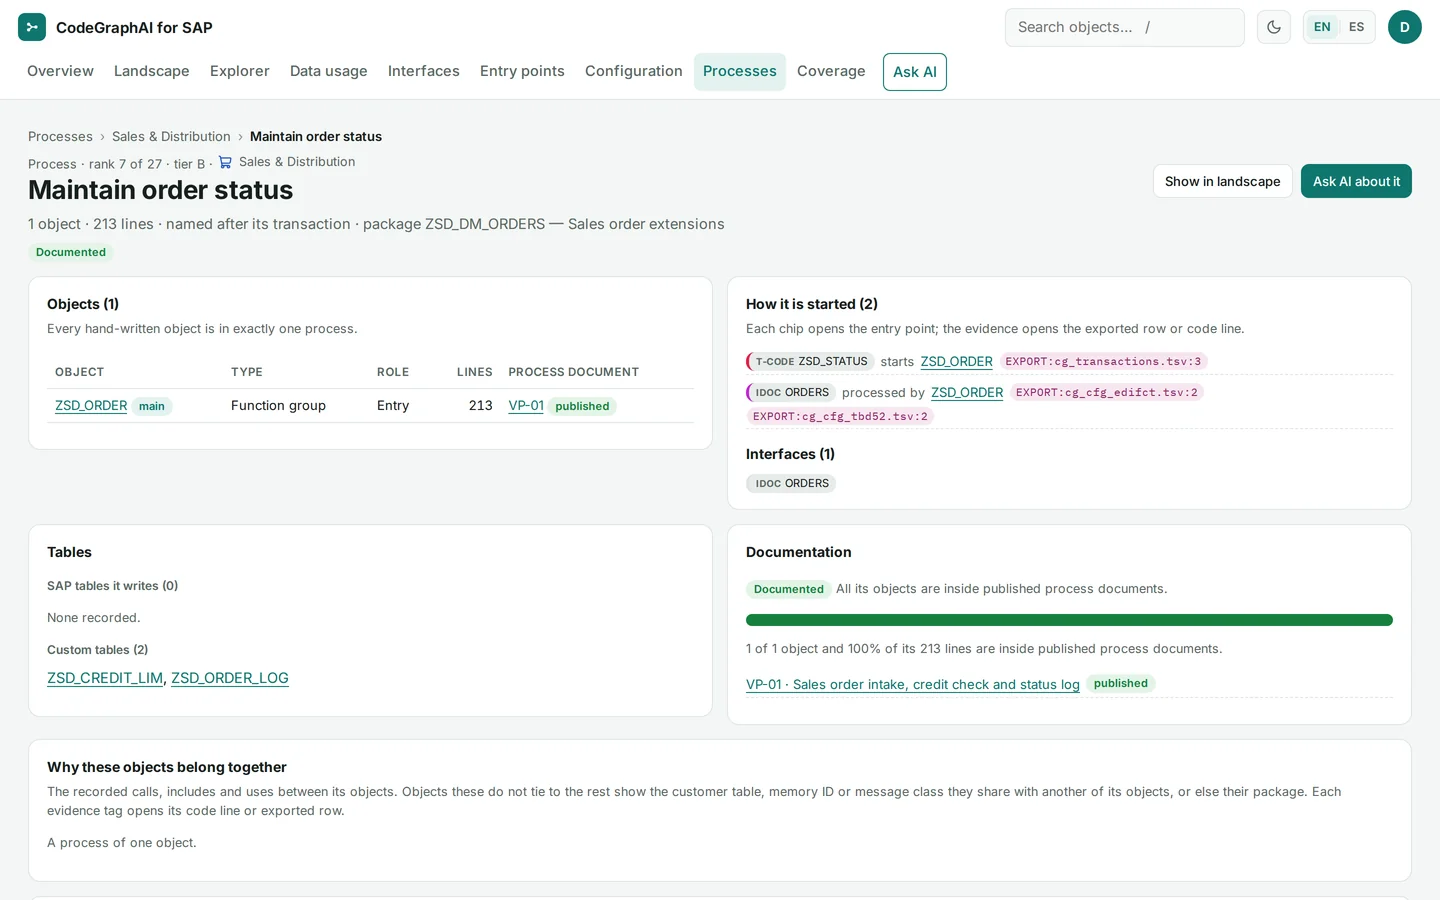Click Show in landscape button
Image resolution: width=1440 pixels, height=900 pixels.
point(1222,181)
